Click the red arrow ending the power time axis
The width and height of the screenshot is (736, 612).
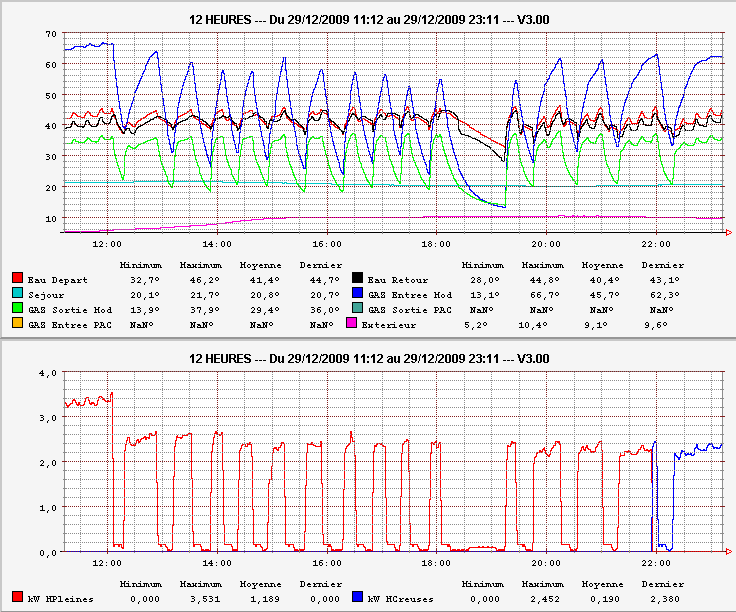point(728,552)
